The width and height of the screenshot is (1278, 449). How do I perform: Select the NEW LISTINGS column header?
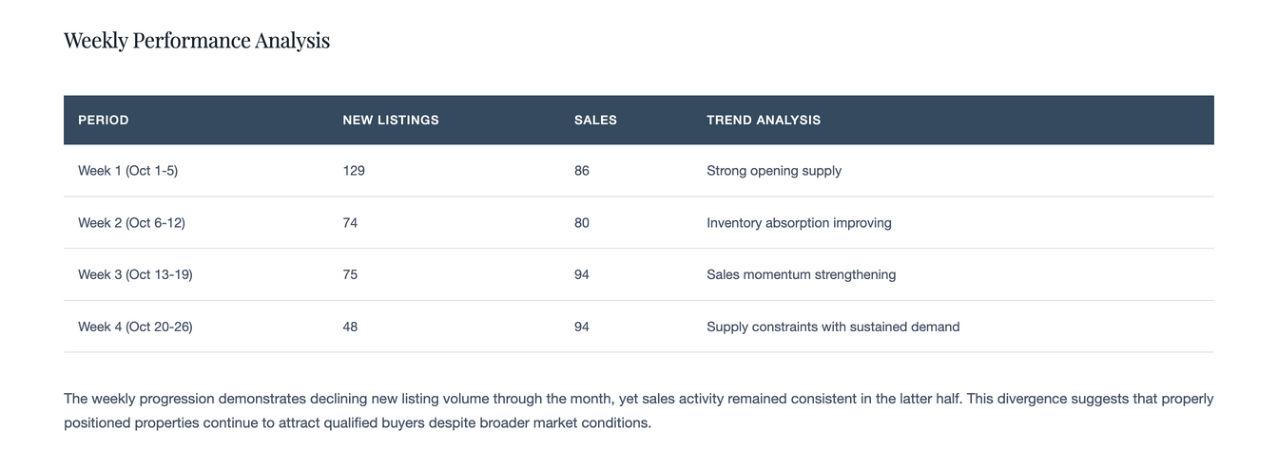390,120
